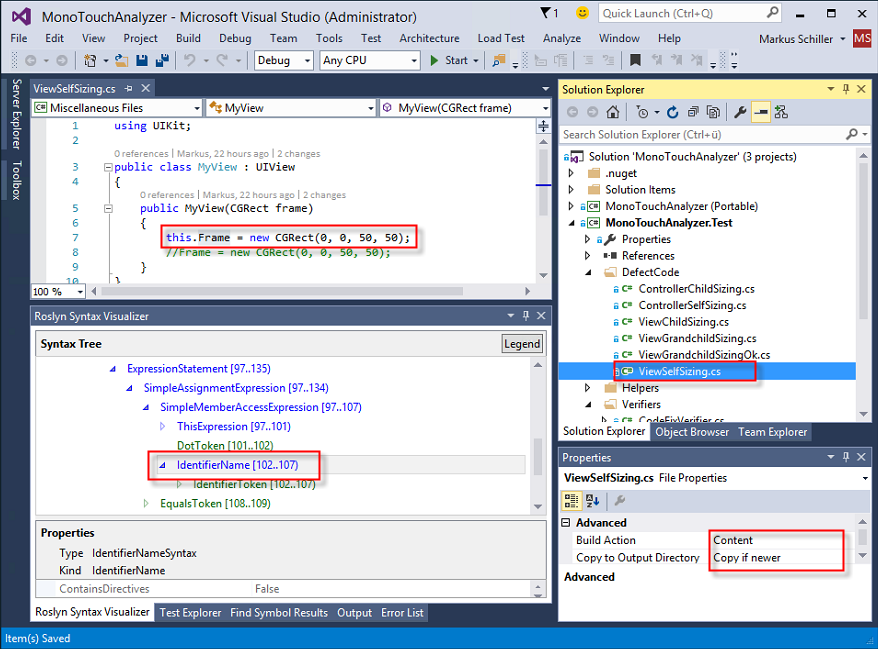
Task: Click the Start debugging button
Action: pos(450,60)
